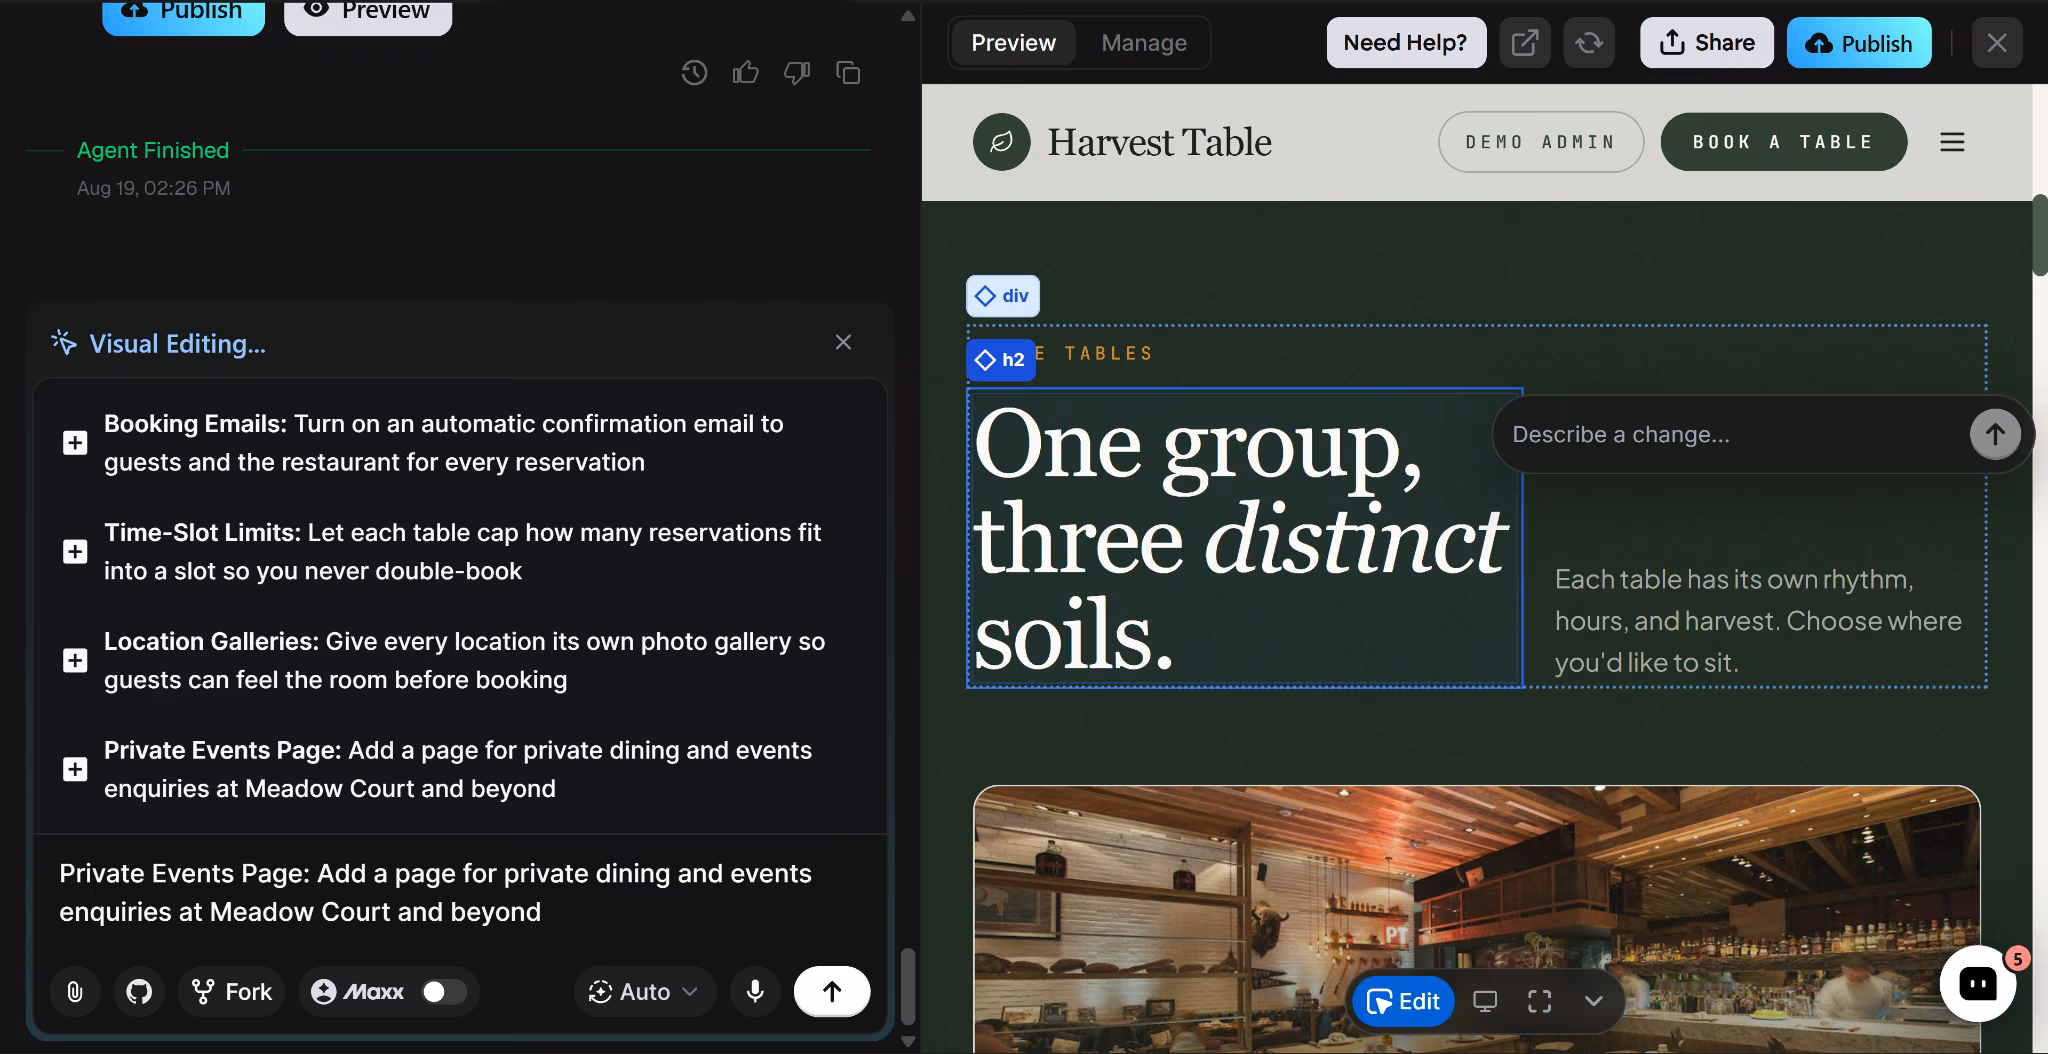Image resolution: width=2048 pixels, height=1054 pixels.
Task: Toggle the Maxx mode switch
Action: (443, 991)
